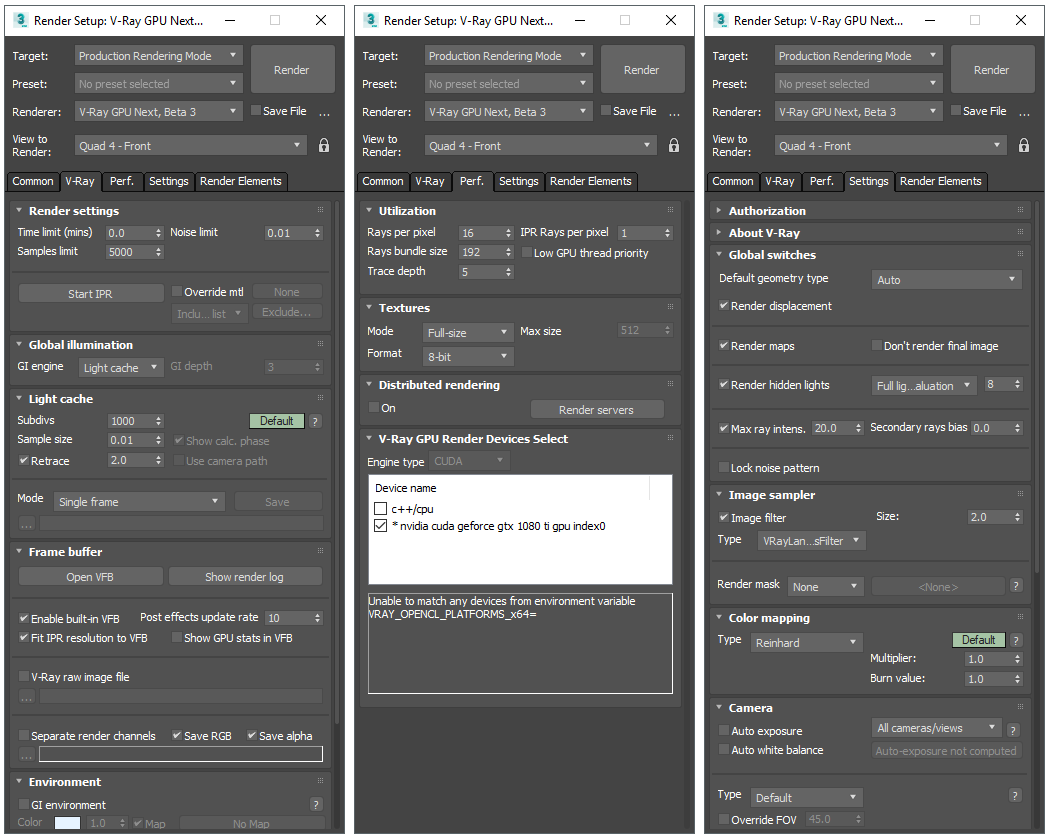The width and height of the screenshot is (1050, 840).
Task: Click the help icon beside GI environment
Action: point(315,804)
